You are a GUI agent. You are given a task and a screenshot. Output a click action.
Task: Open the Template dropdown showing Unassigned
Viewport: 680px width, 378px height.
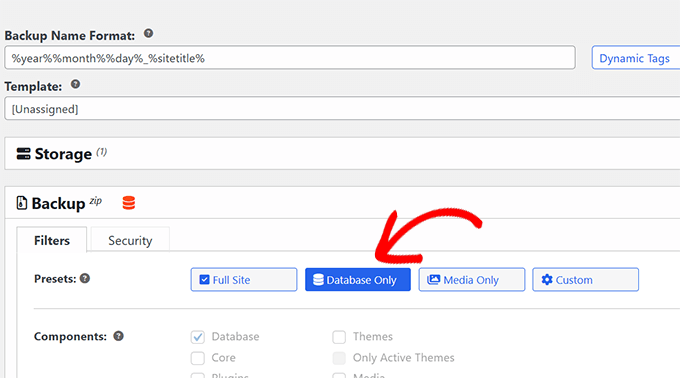point(342,108)
